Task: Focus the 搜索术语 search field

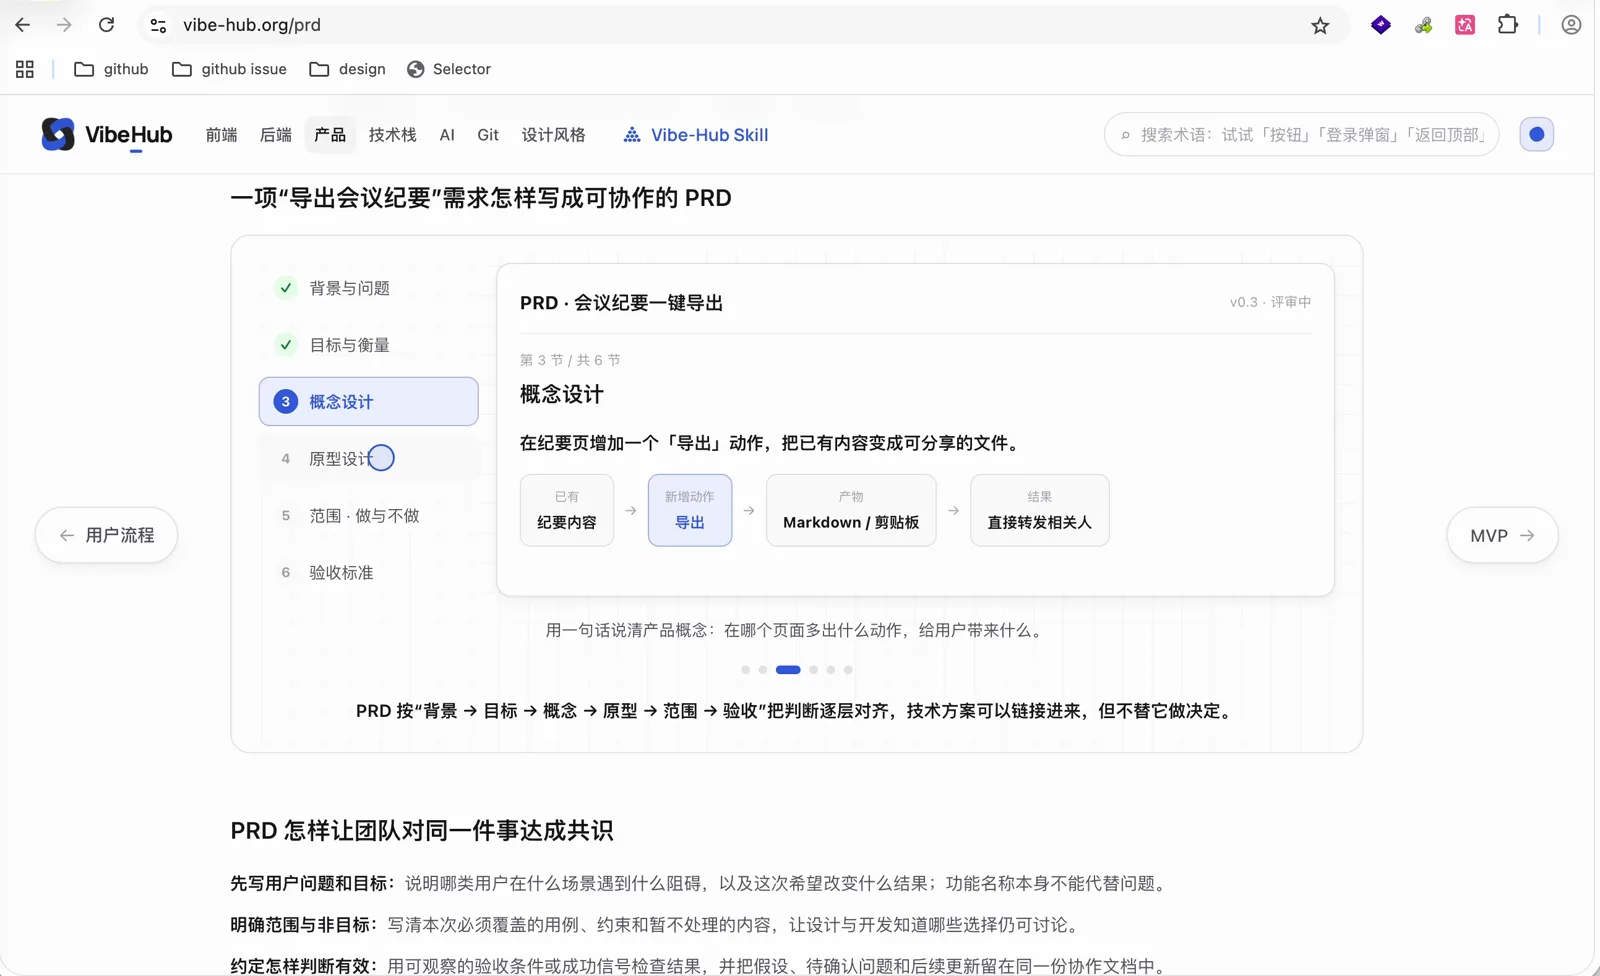Action: pos(1301,135)
